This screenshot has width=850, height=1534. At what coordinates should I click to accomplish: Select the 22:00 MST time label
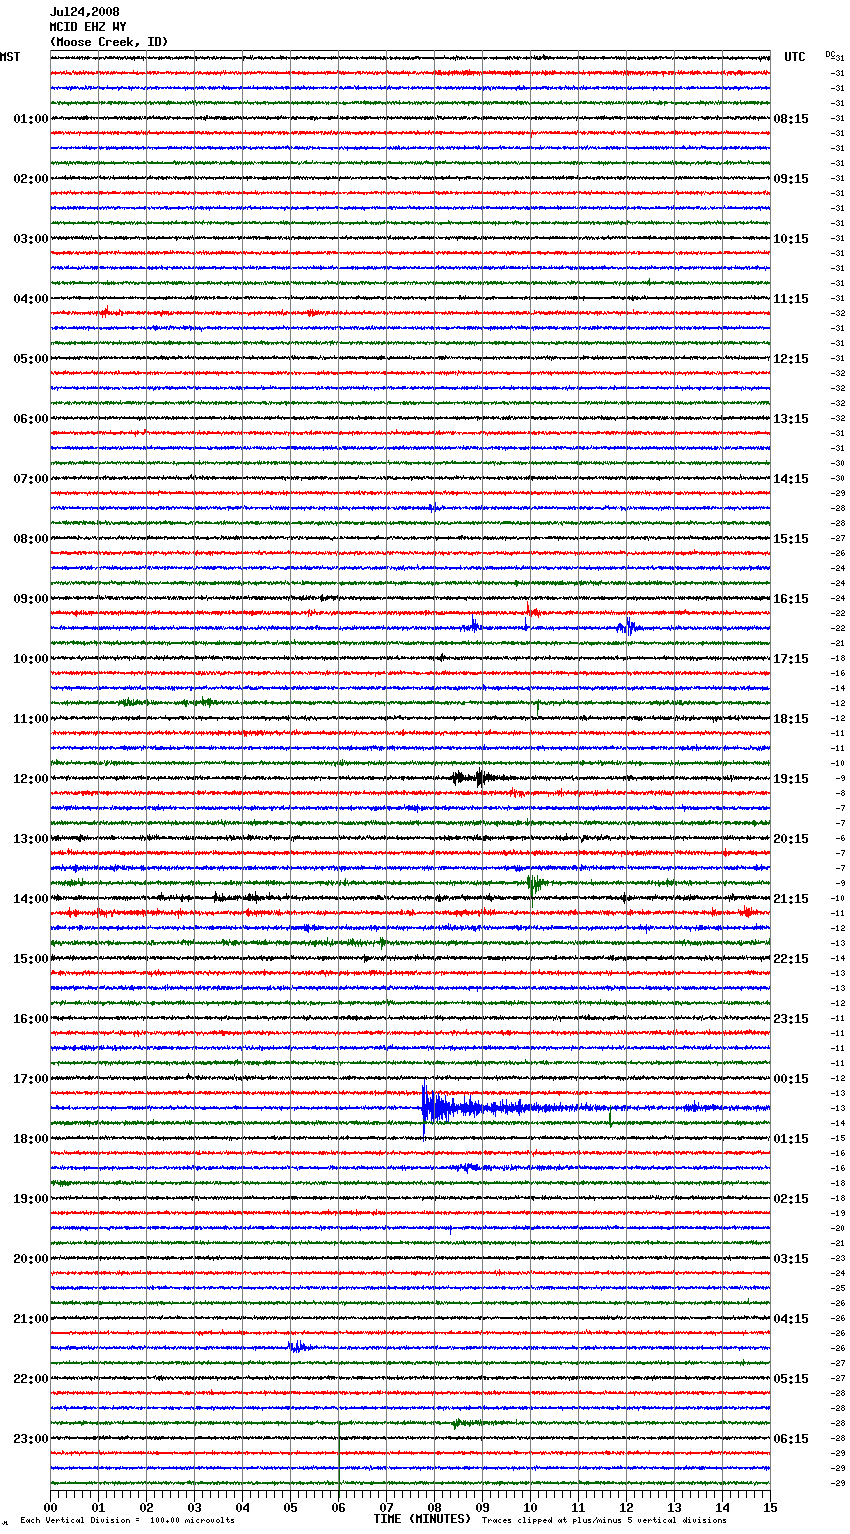[31, 1379]
